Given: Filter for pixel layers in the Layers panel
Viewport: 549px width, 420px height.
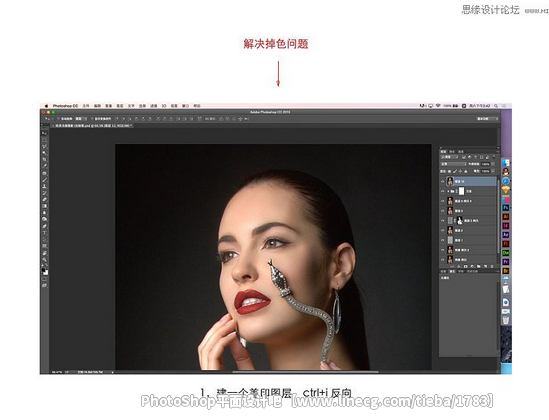Looking at the screenshot, I should coord(464,157).
